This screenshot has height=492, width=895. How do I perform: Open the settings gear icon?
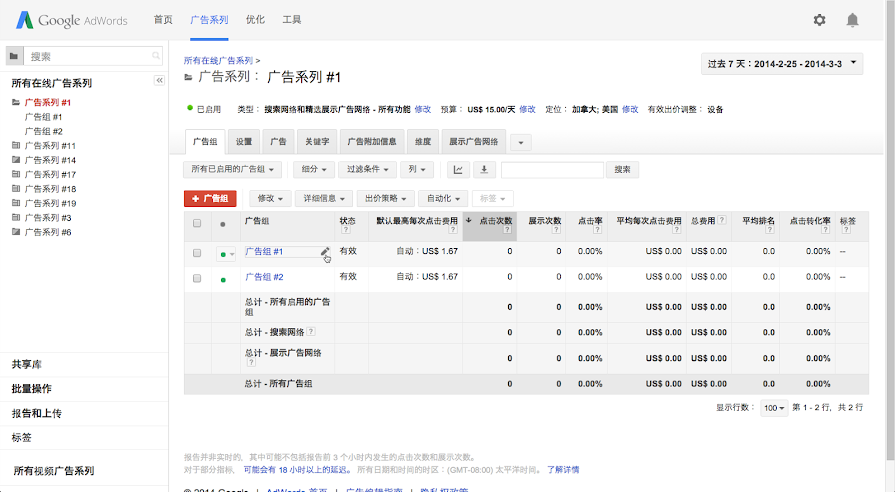pyautogui.click(x=819, y=20)
